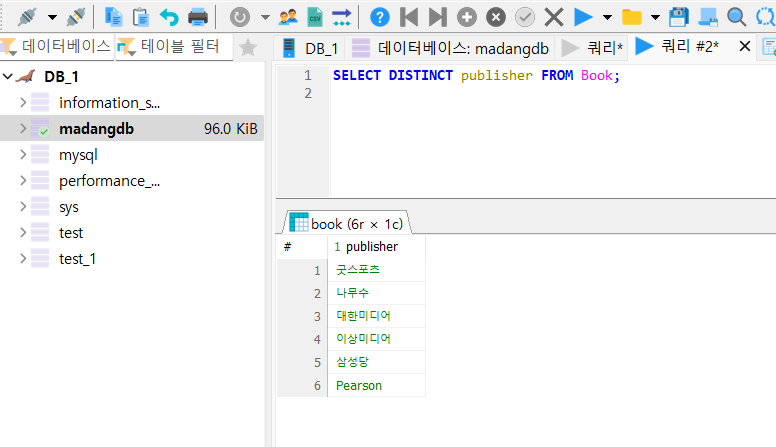Screen dimensions: 776x447
Task: Open SQL file with the yellow folder icon
Action: click(x=631, y=17)
